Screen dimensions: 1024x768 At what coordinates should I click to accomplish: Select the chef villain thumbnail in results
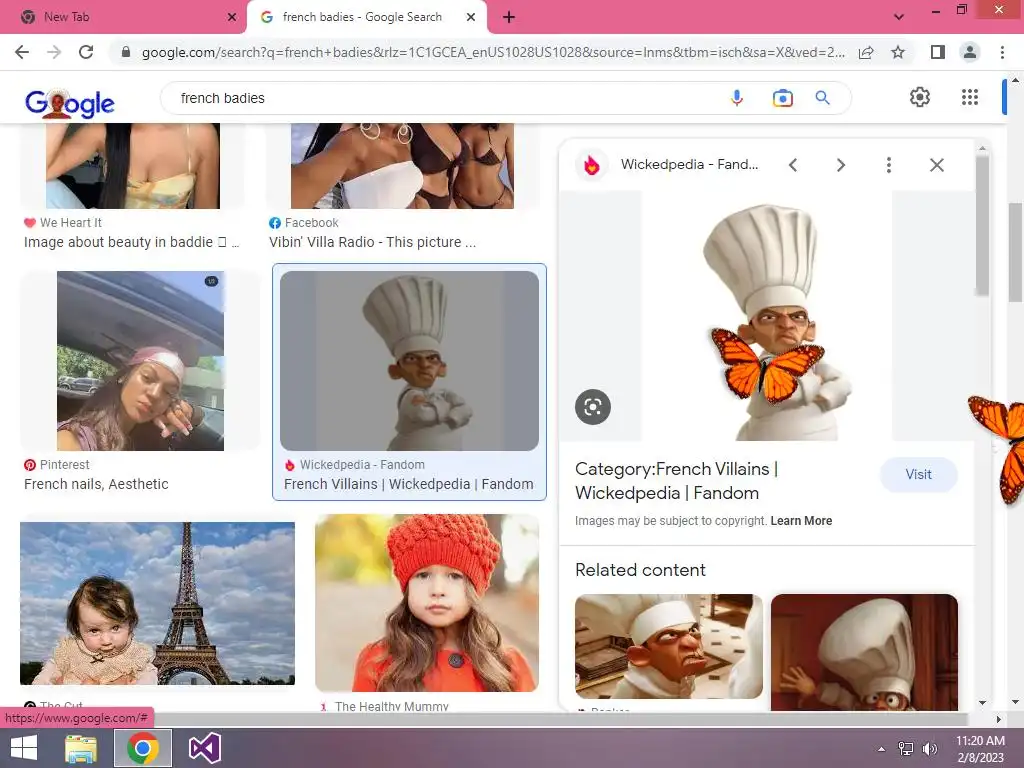coord(409,360)
